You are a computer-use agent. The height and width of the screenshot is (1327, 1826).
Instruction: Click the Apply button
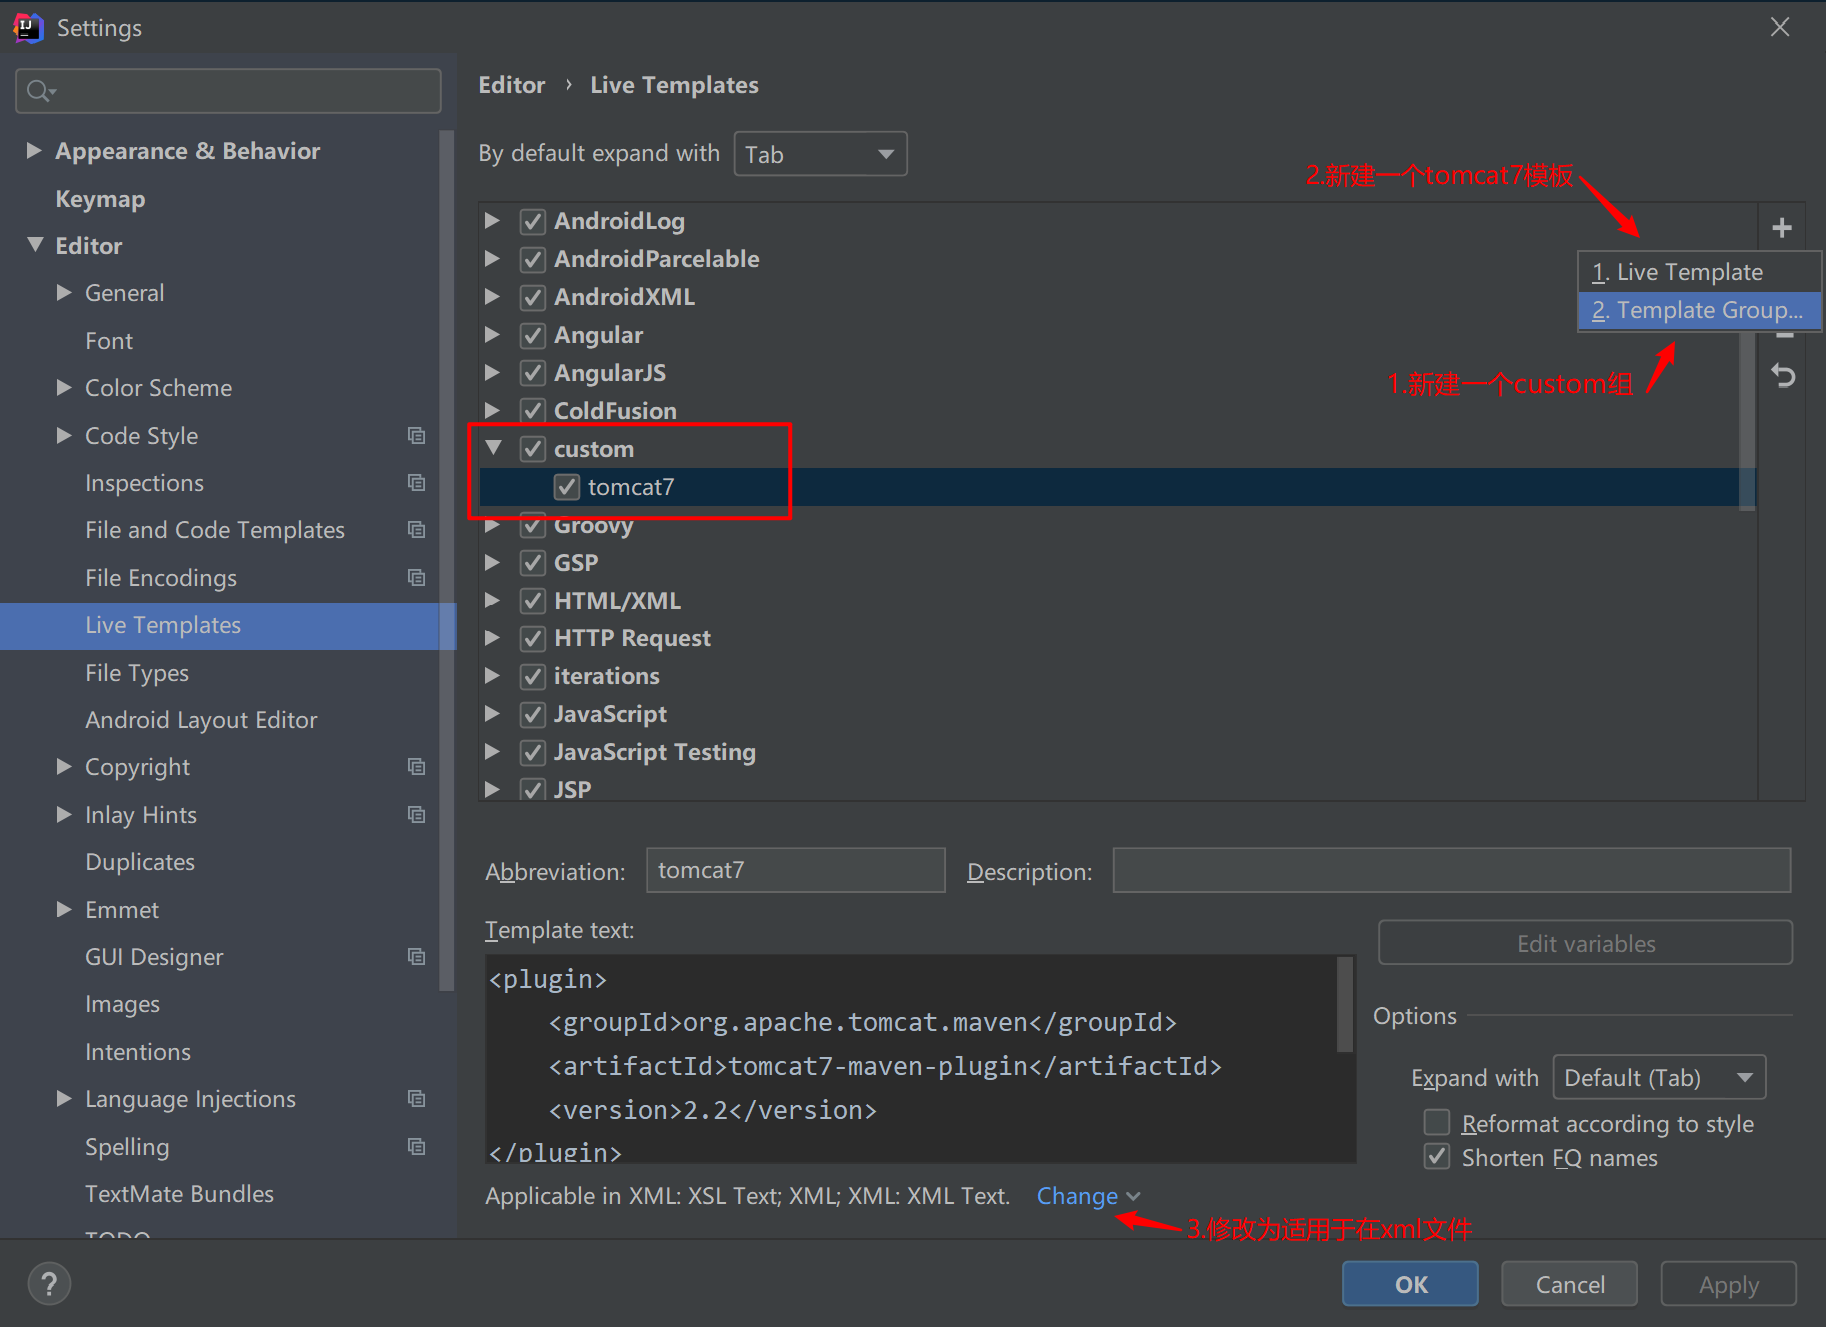pyautogui.click(x=1728, y=1284)
